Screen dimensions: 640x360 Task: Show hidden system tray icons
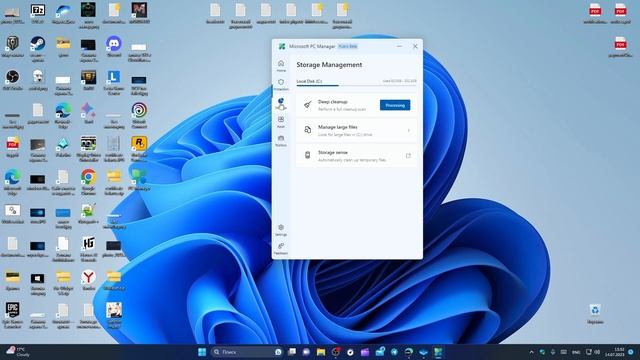531,352
